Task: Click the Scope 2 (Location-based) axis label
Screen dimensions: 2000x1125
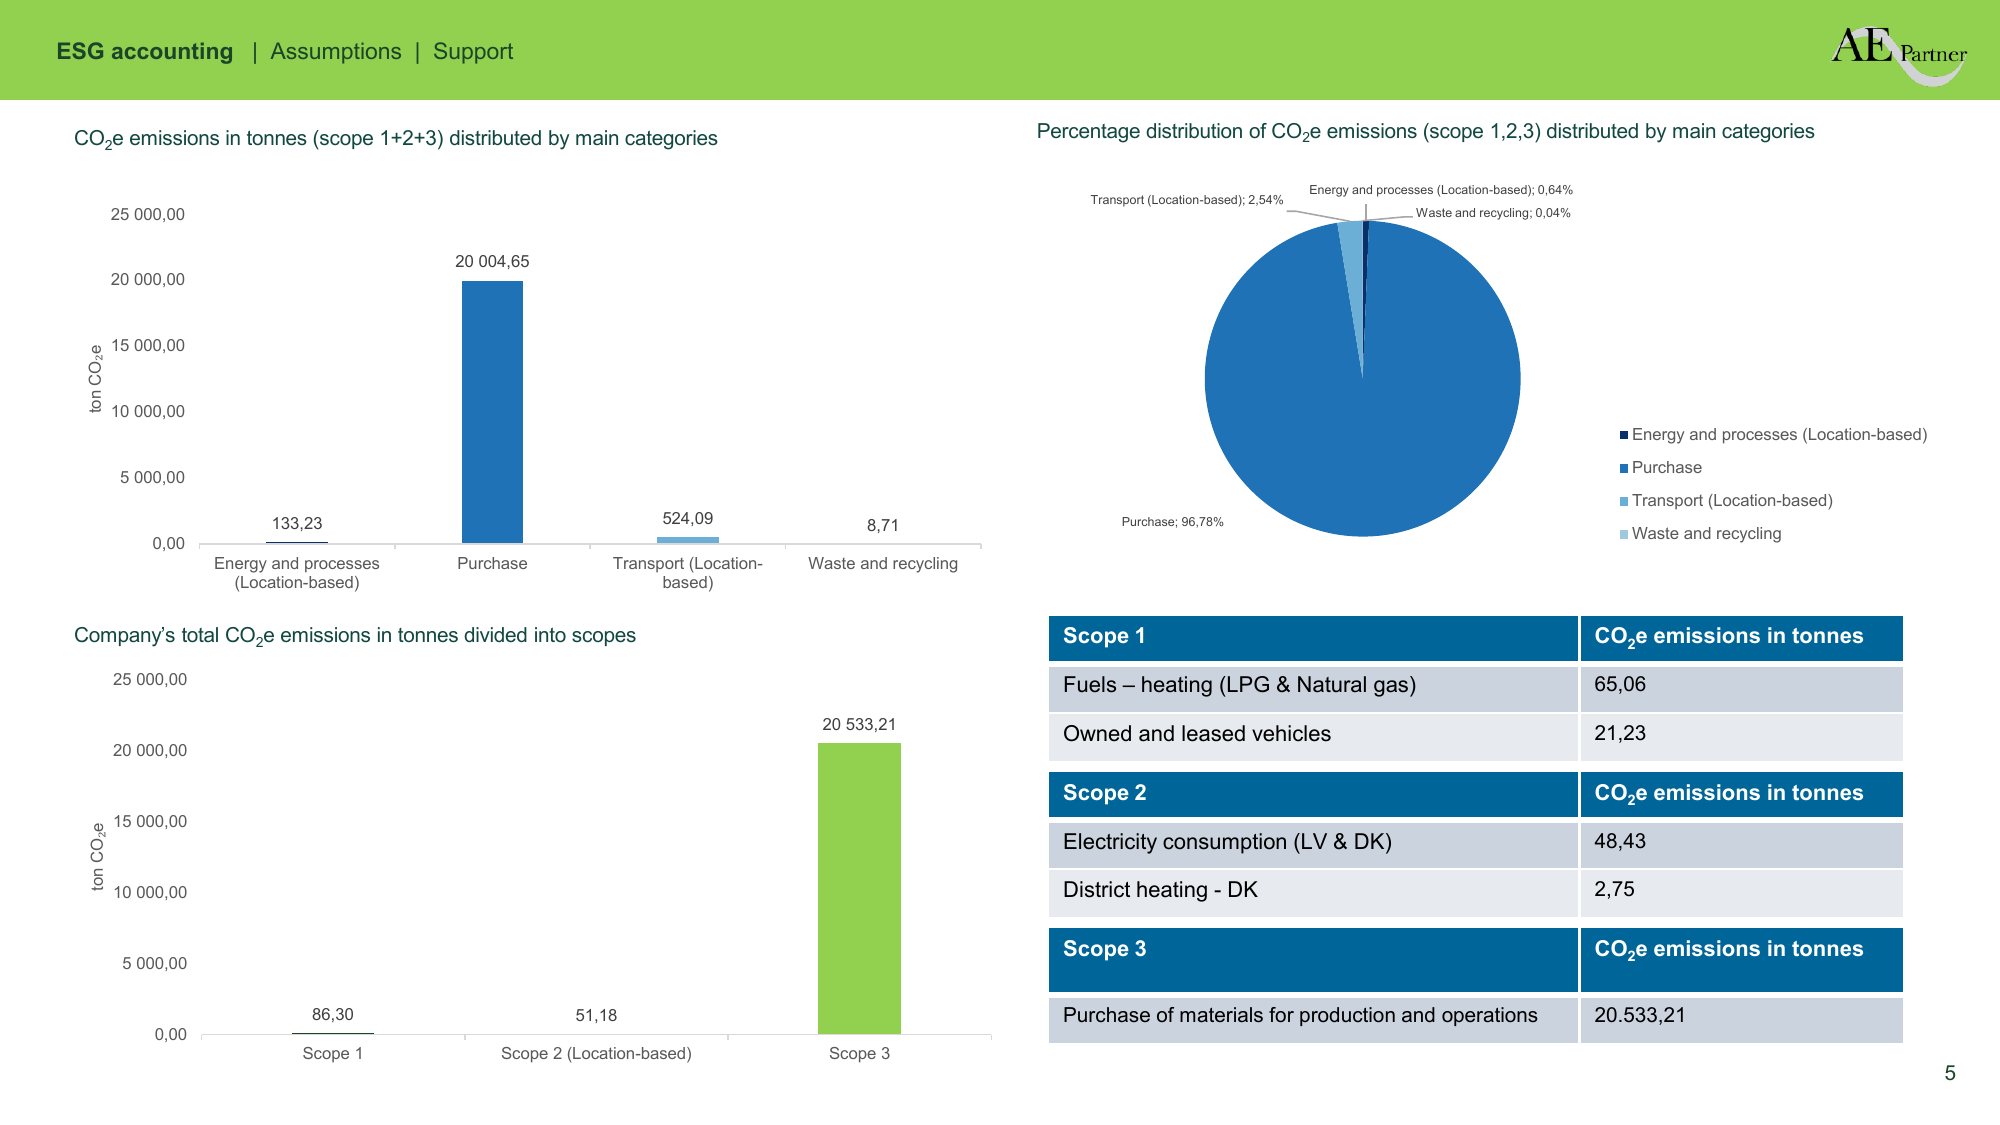Action: (596, 1053)
